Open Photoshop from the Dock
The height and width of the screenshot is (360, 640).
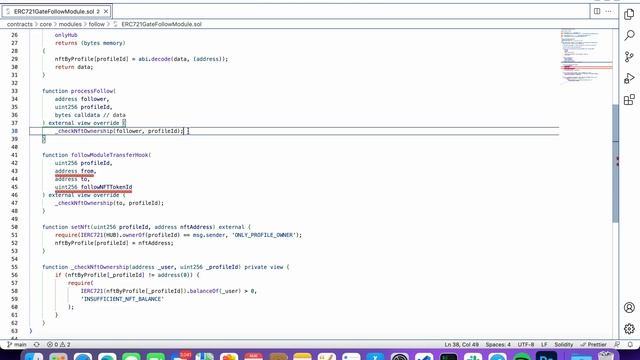point(547,356)
